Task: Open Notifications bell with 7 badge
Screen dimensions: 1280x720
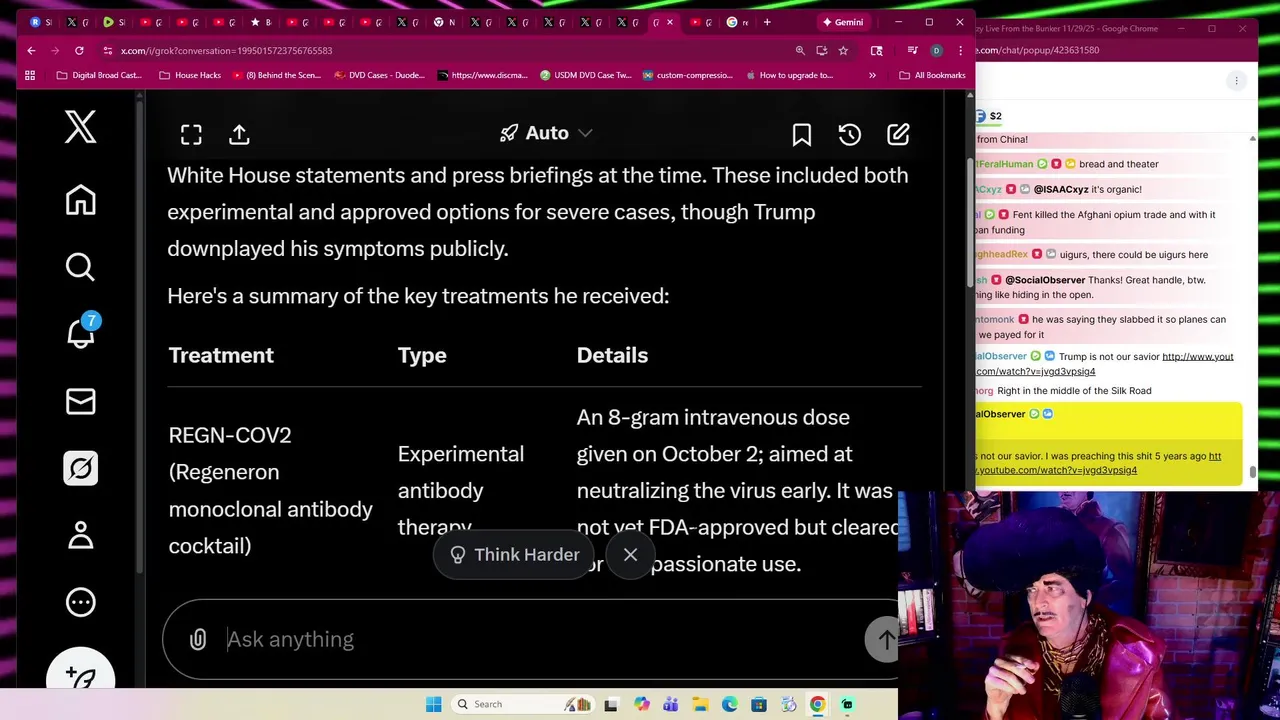Action: [82, 331]
